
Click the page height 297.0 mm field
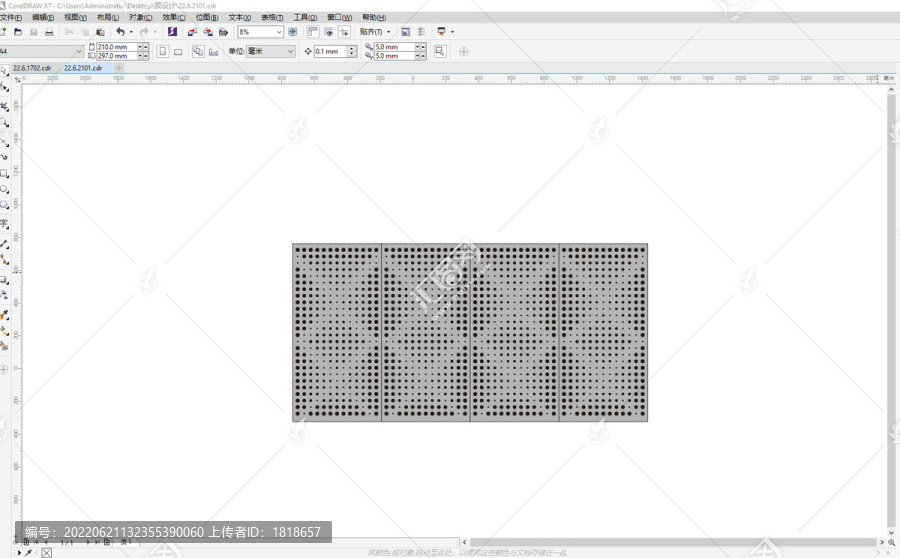point(117,56)
